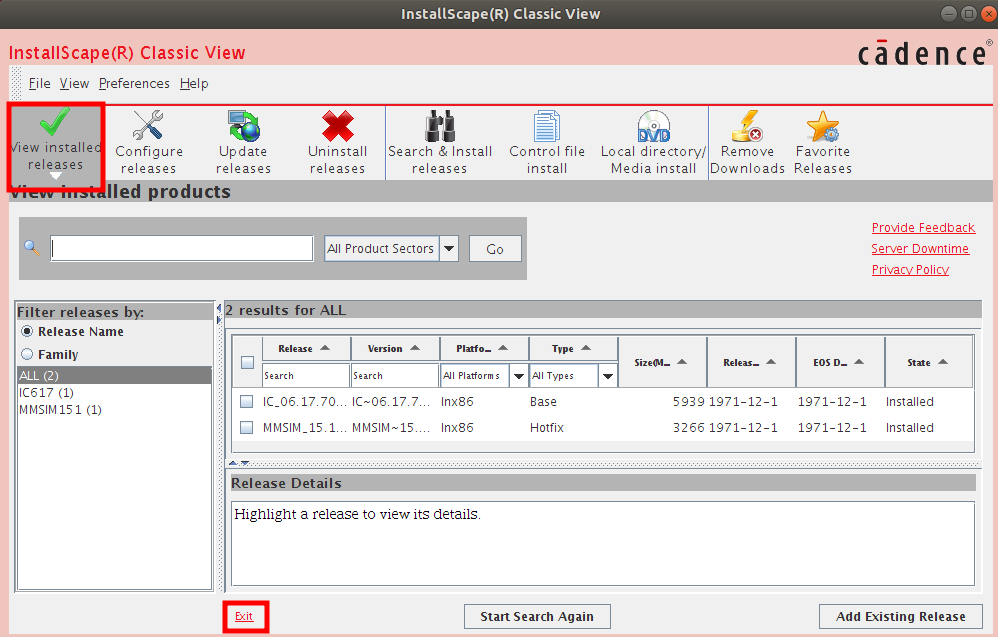998x637 pixels.
Task: Click the MMSIM~15 version cell
Action: [391, 428]
